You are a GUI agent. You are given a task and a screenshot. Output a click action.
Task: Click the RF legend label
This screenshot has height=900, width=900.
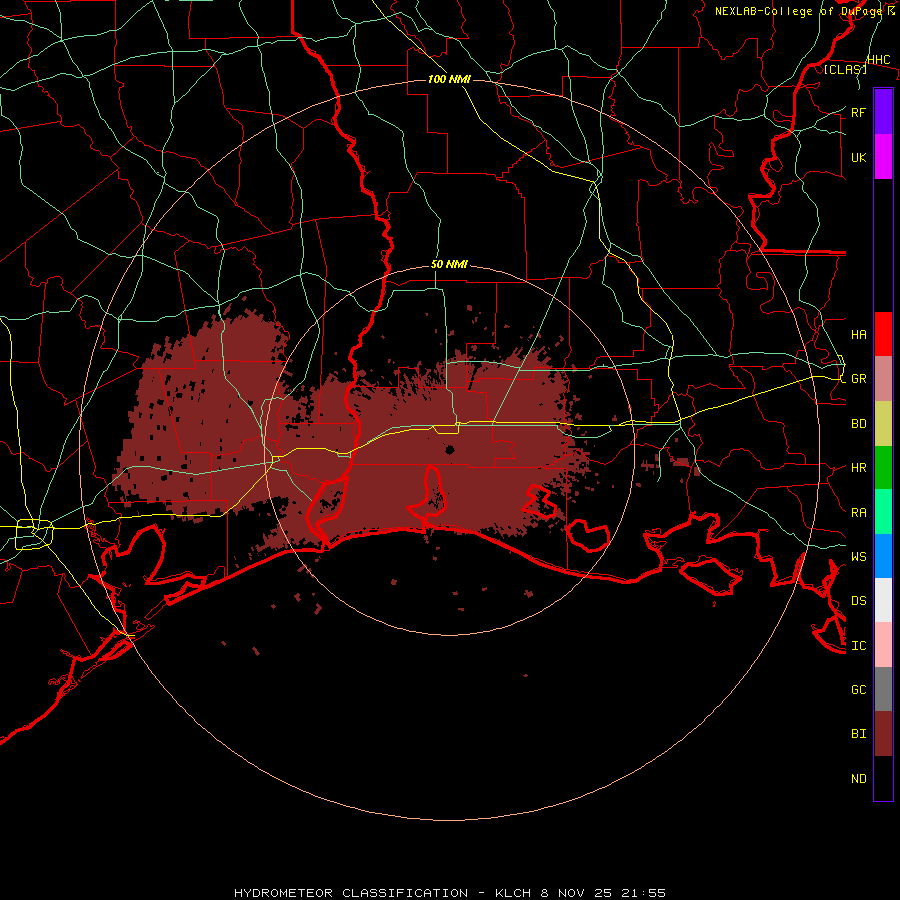[859, 112]
